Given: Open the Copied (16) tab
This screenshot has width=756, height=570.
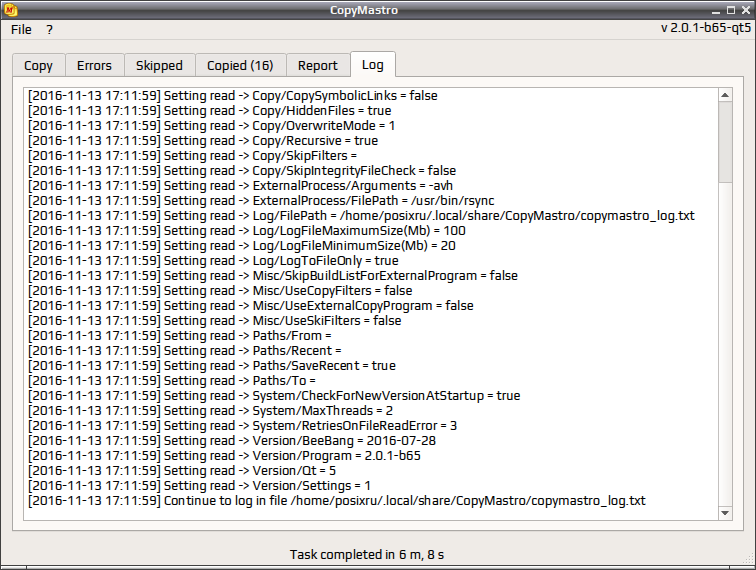Looking at the screenshot, I should coord(240,66).
